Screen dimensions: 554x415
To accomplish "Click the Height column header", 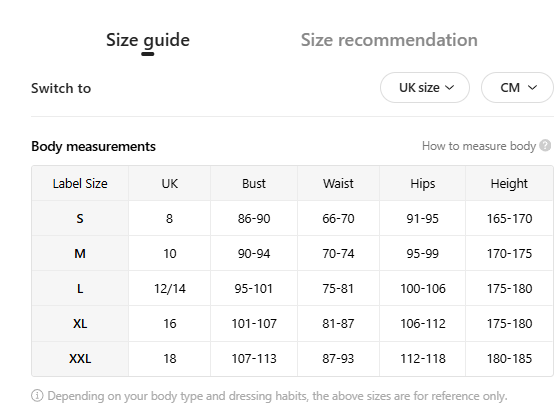I will 509,183.
